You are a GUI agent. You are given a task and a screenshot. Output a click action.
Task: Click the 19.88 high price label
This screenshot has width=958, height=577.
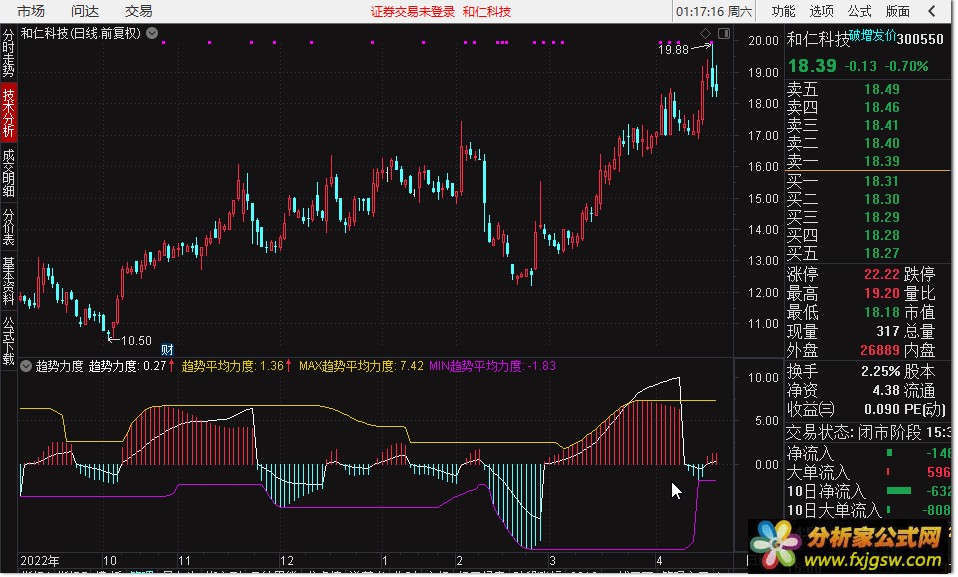pos(673,50)
